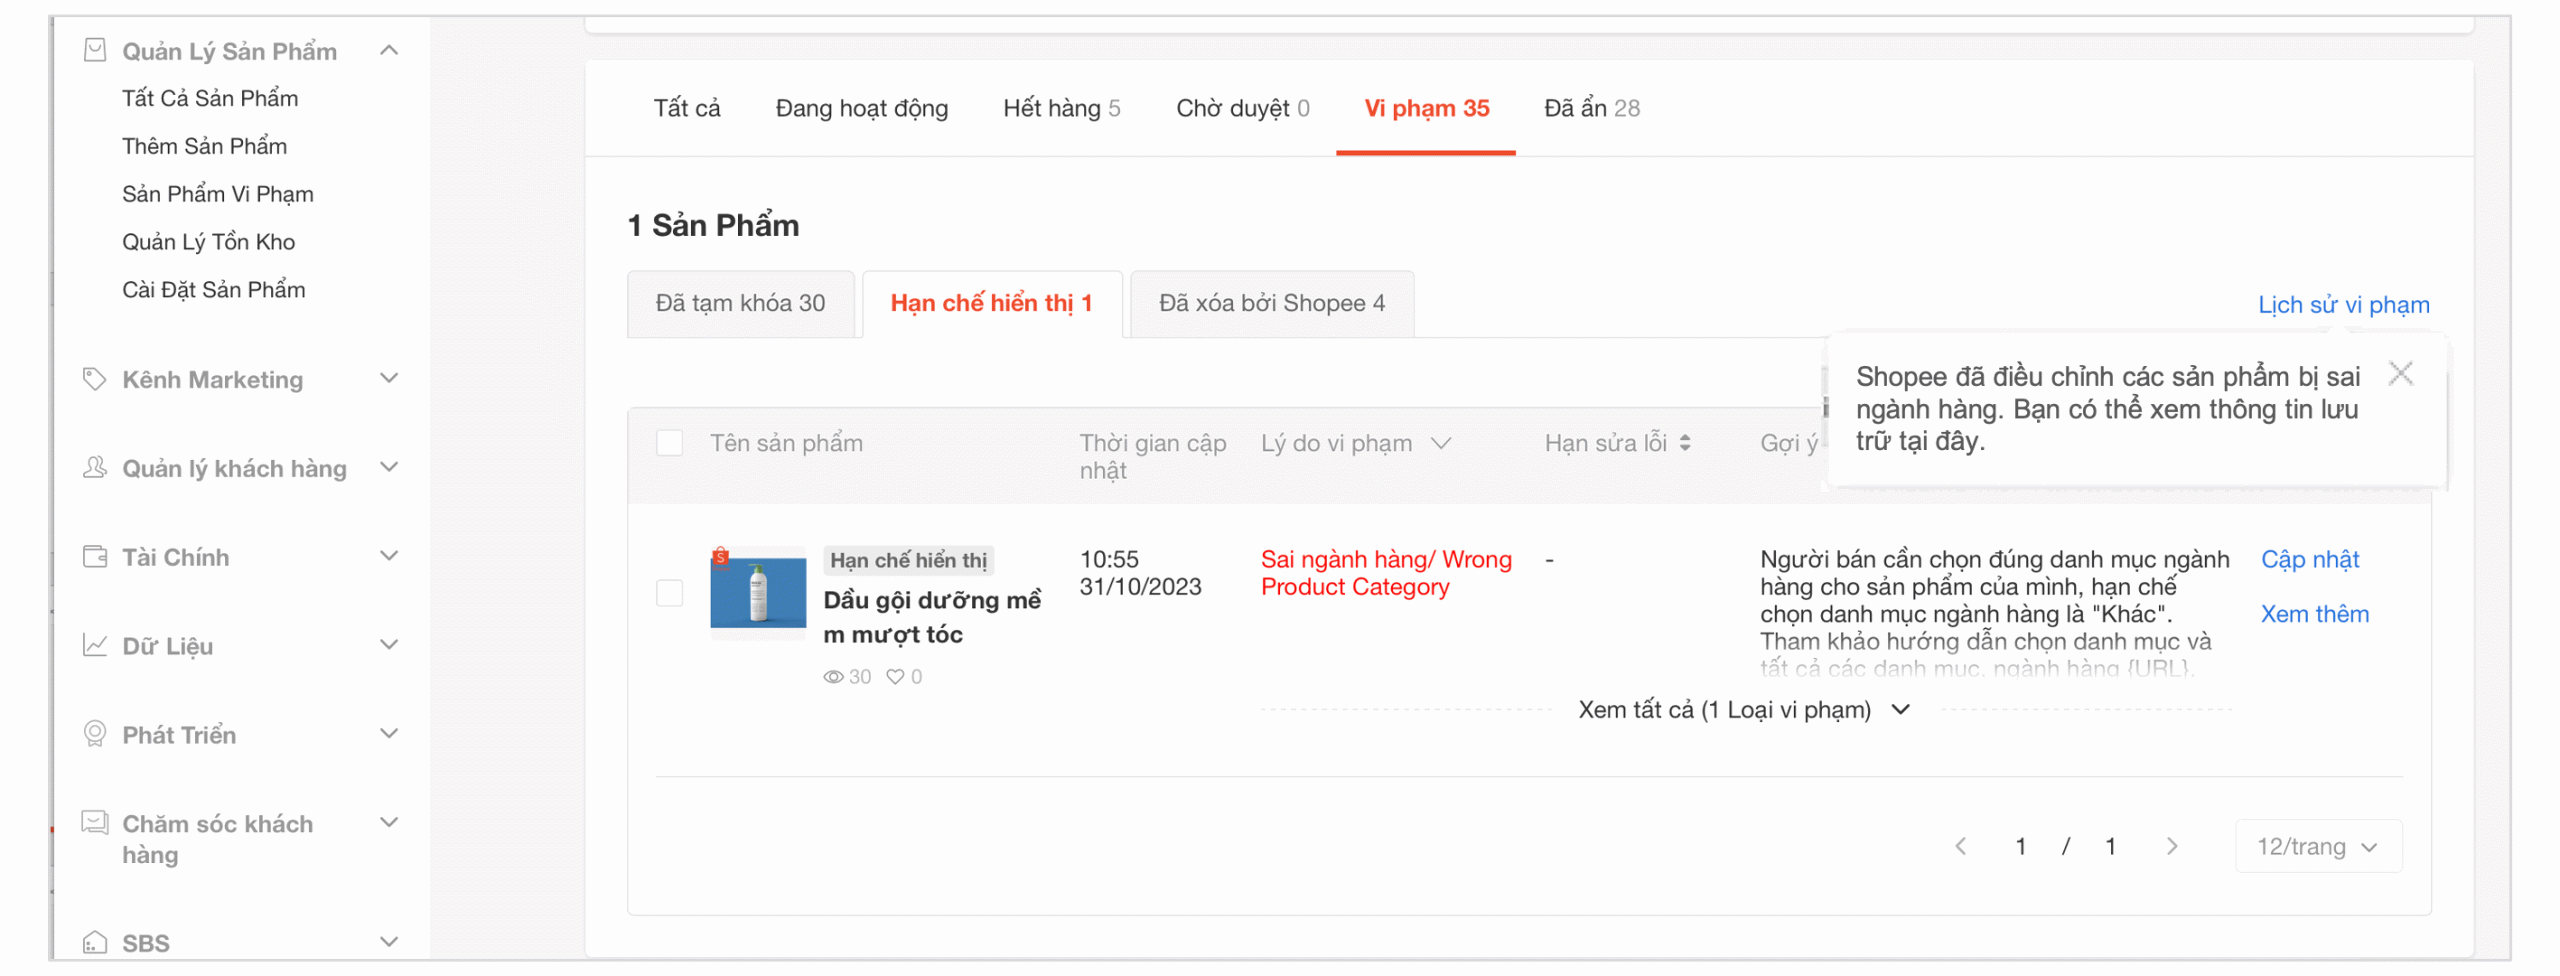Click the Tài Chính wallet icon
This screenshot has height=976, width=2560.
point(94,556)
